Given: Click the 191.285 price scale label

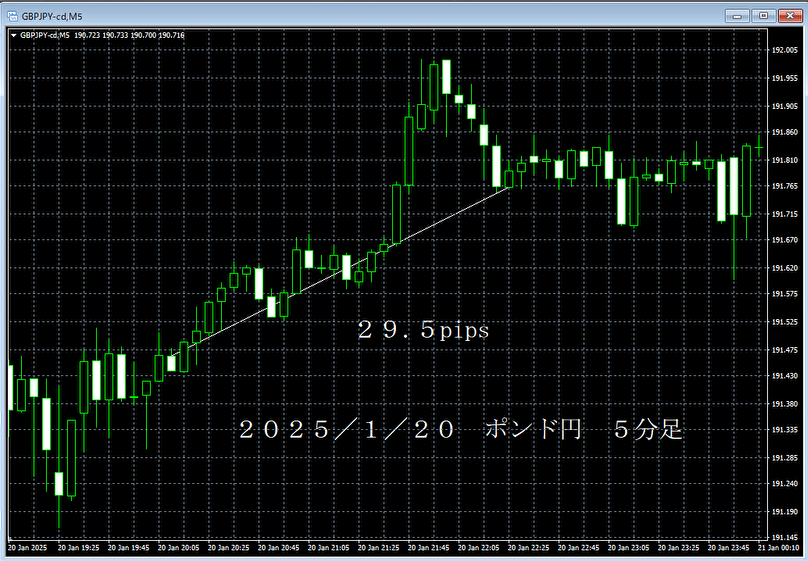Looking at the screenshot, I should point(784,457).
